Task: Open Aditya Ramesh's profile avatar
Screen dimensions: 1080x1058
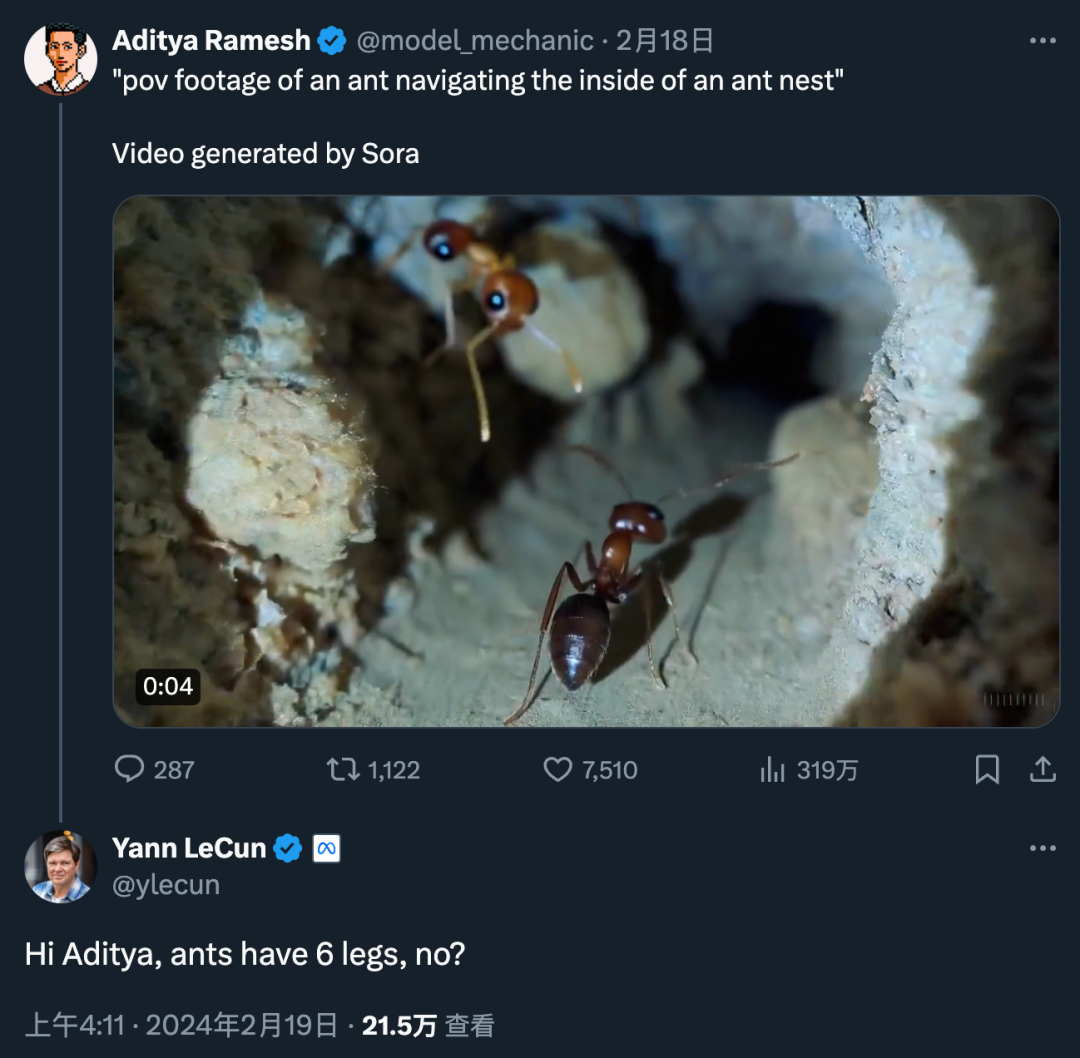Action: pyautogui.click(x=61, y=58)
